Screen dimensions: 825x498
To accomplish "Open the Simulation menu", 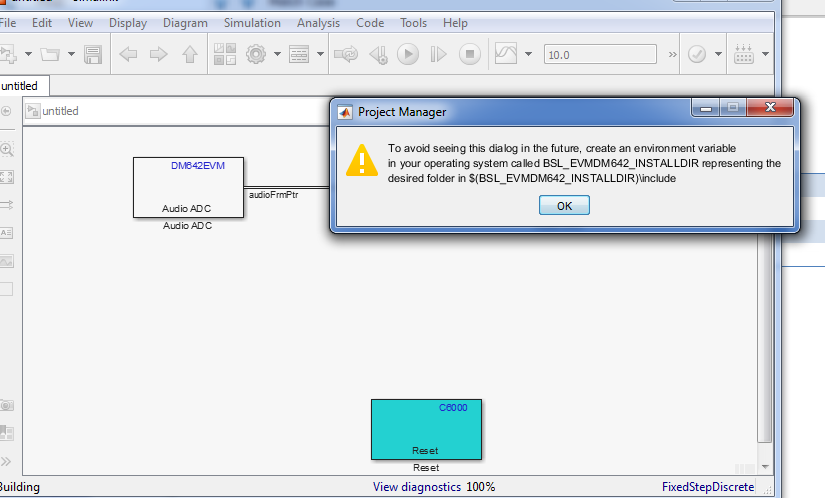I will 252,23.
